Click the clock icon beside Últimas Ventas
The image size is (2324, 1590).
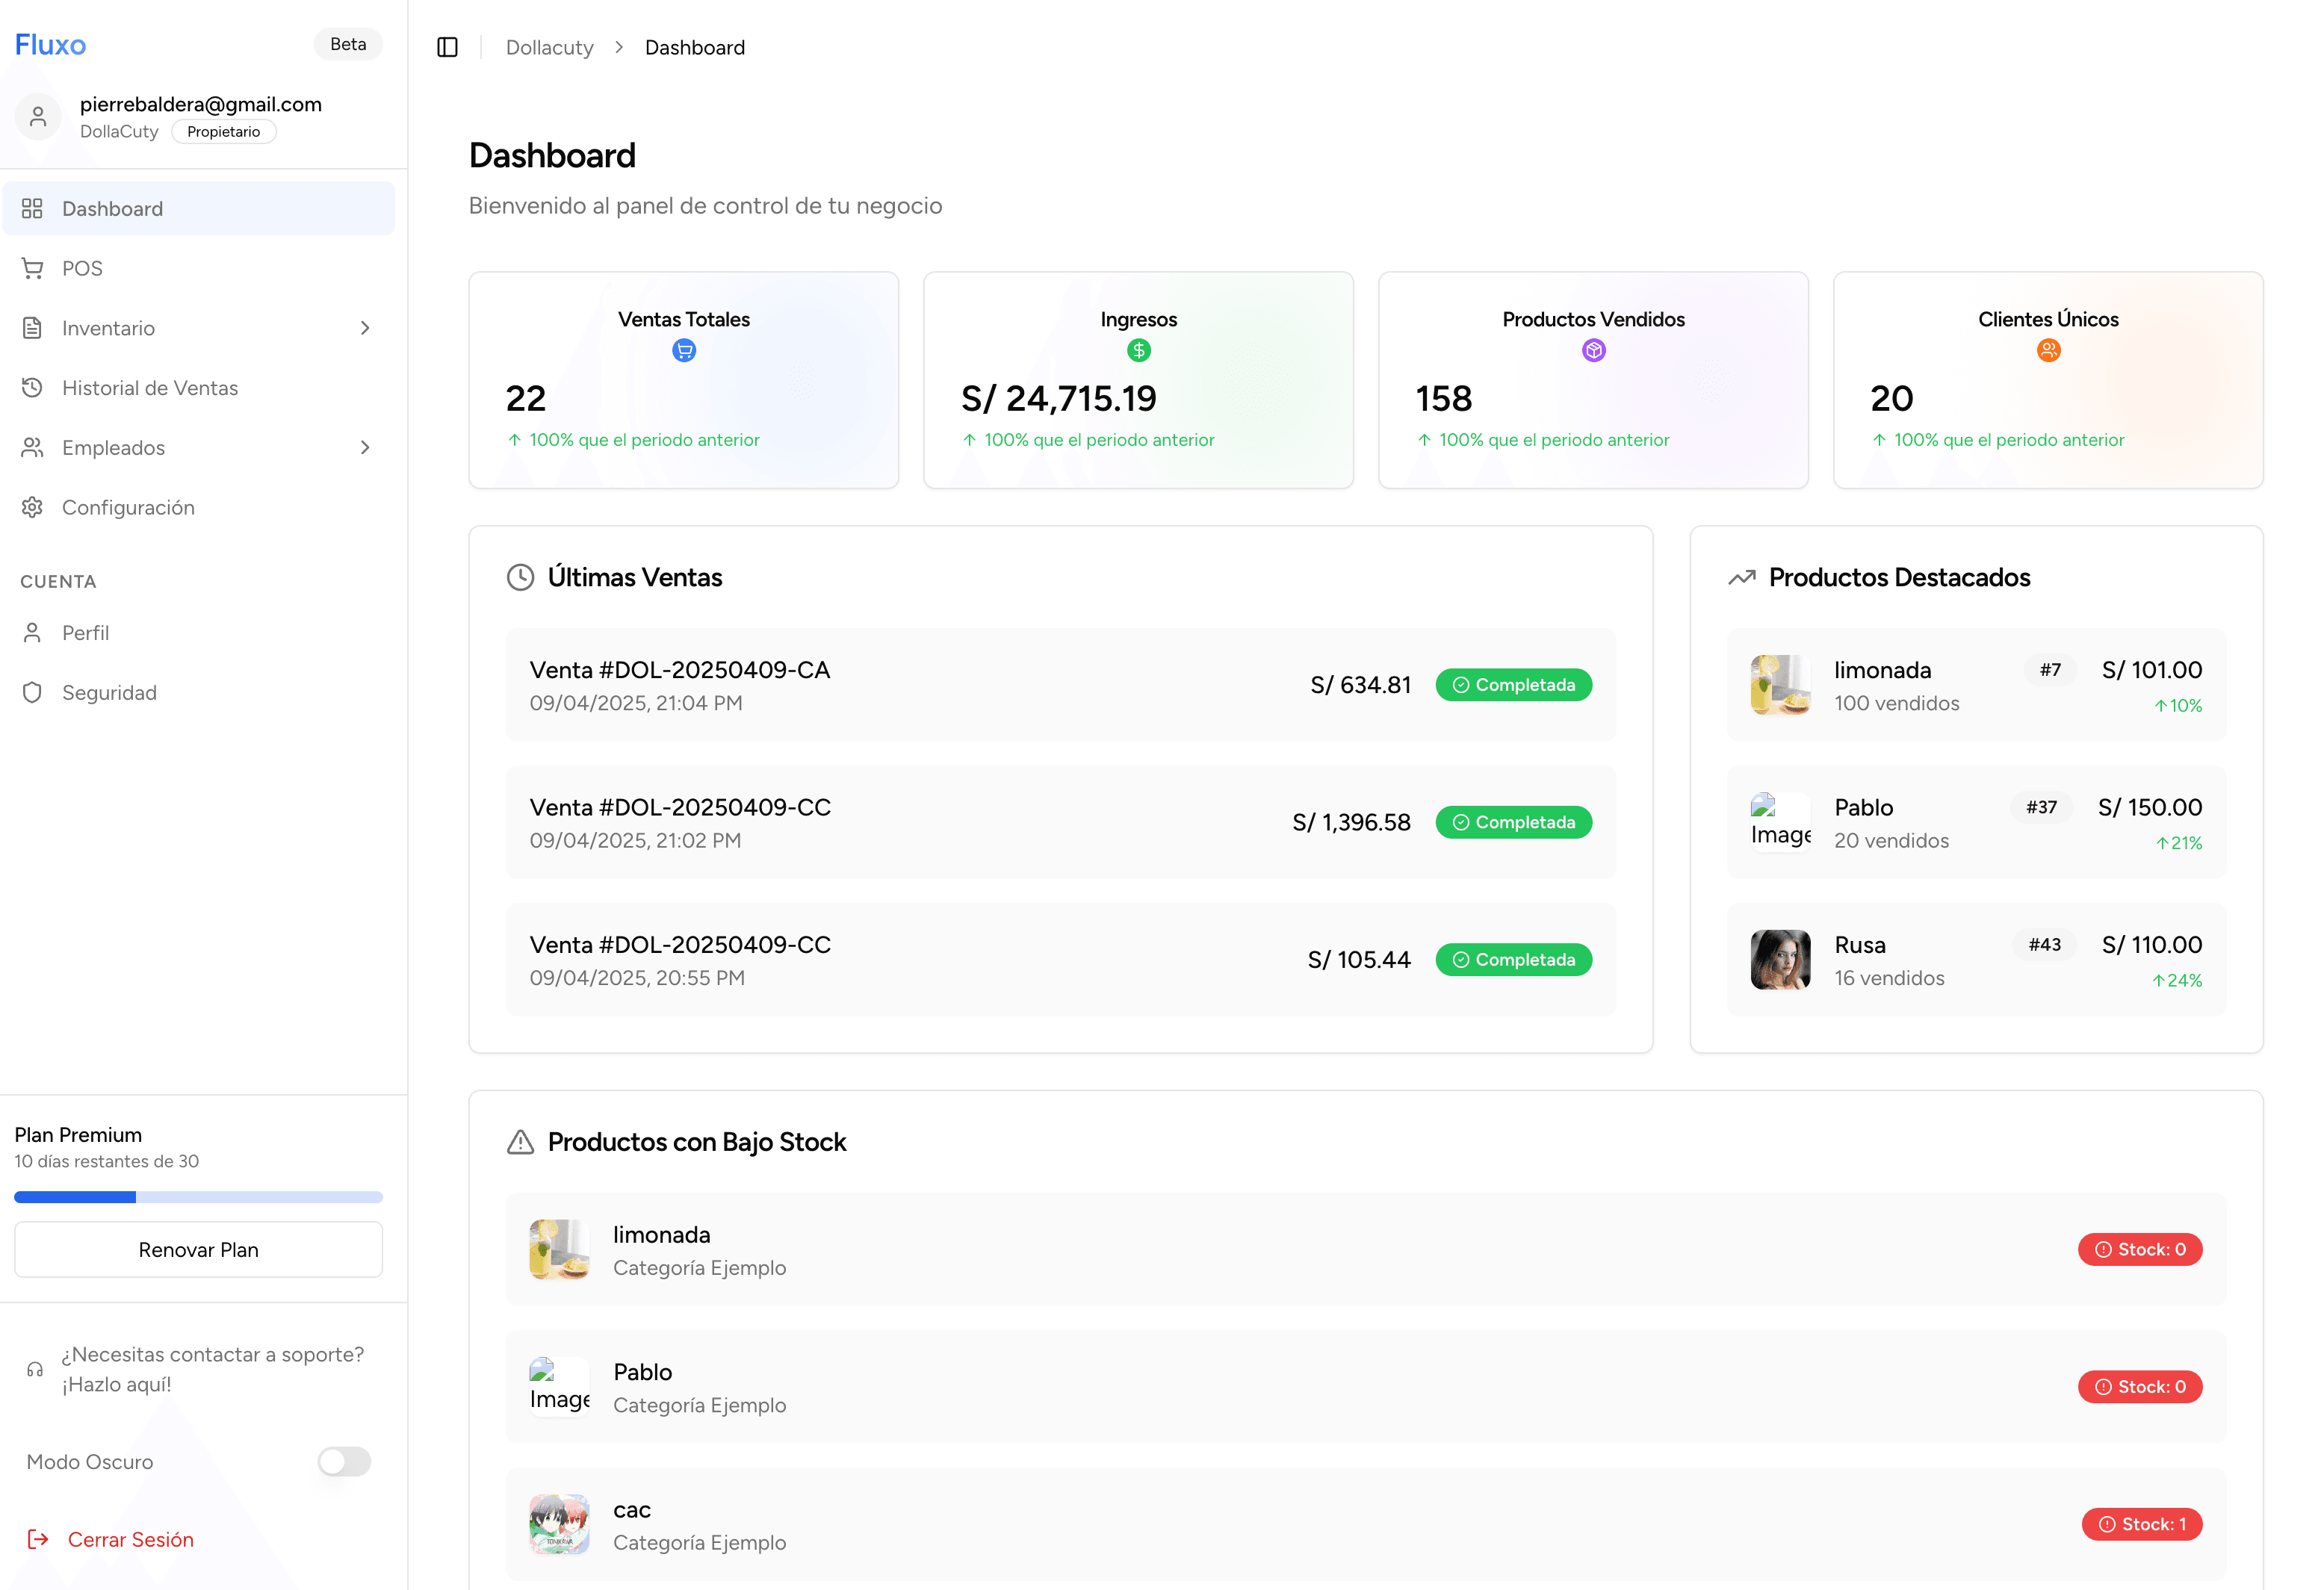click(x=520, y=578)
